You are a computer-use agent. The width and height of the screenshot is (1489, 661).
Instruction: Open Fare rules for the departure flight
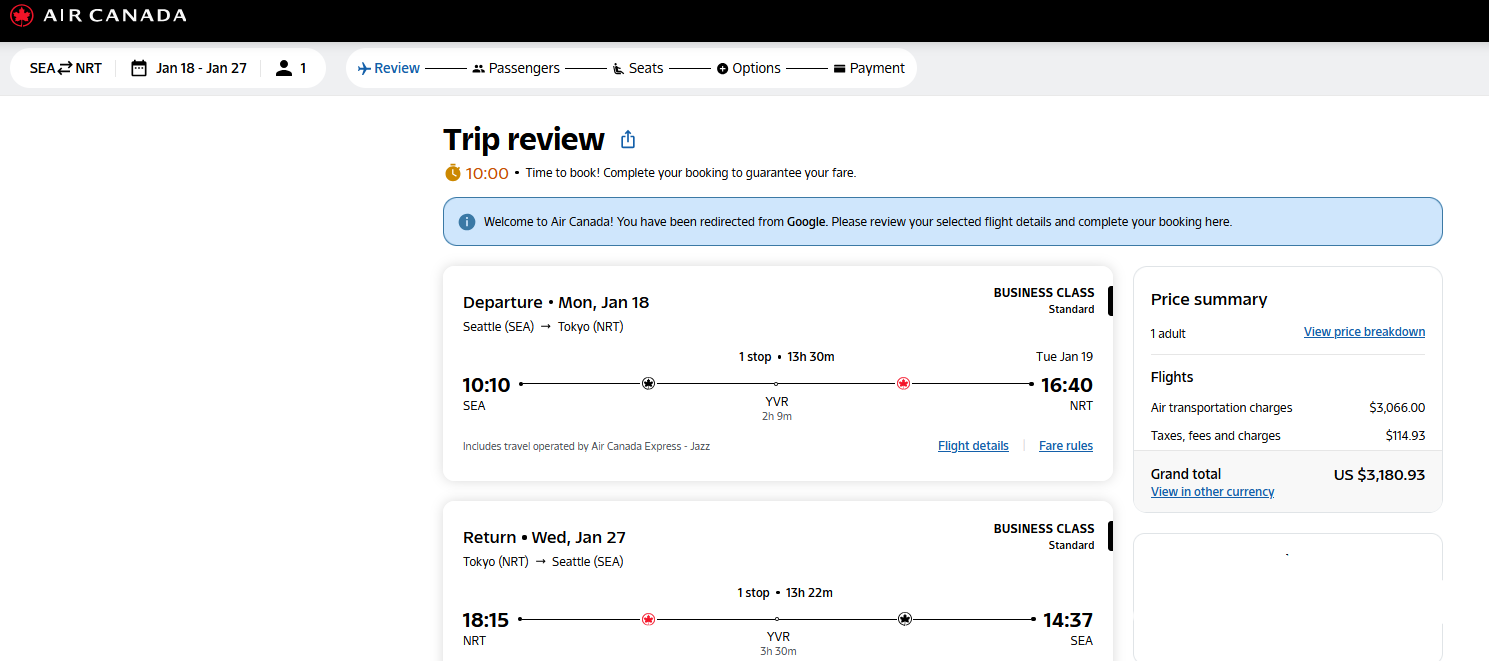tap(1066, 446)
